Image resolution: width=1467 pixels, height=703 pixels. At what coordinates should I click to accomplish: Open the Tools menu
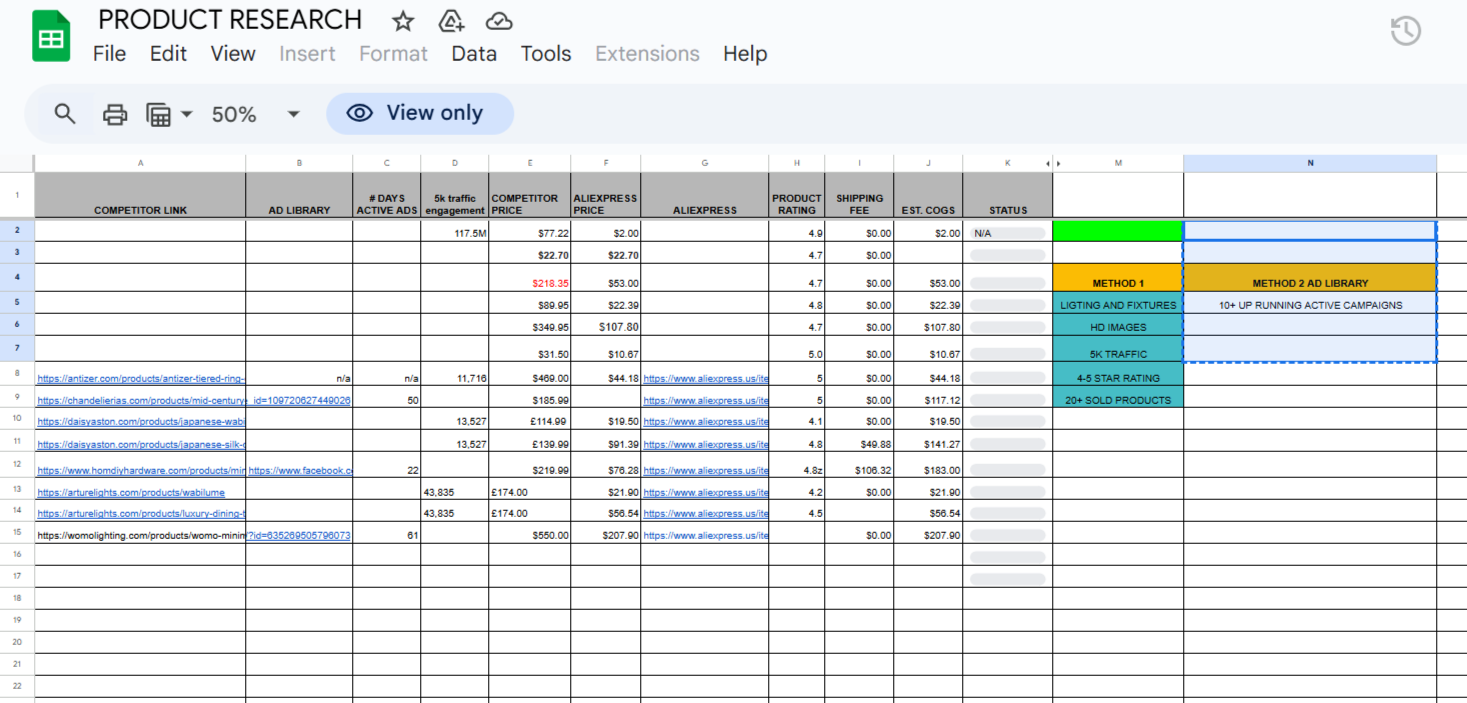(546, 54)
